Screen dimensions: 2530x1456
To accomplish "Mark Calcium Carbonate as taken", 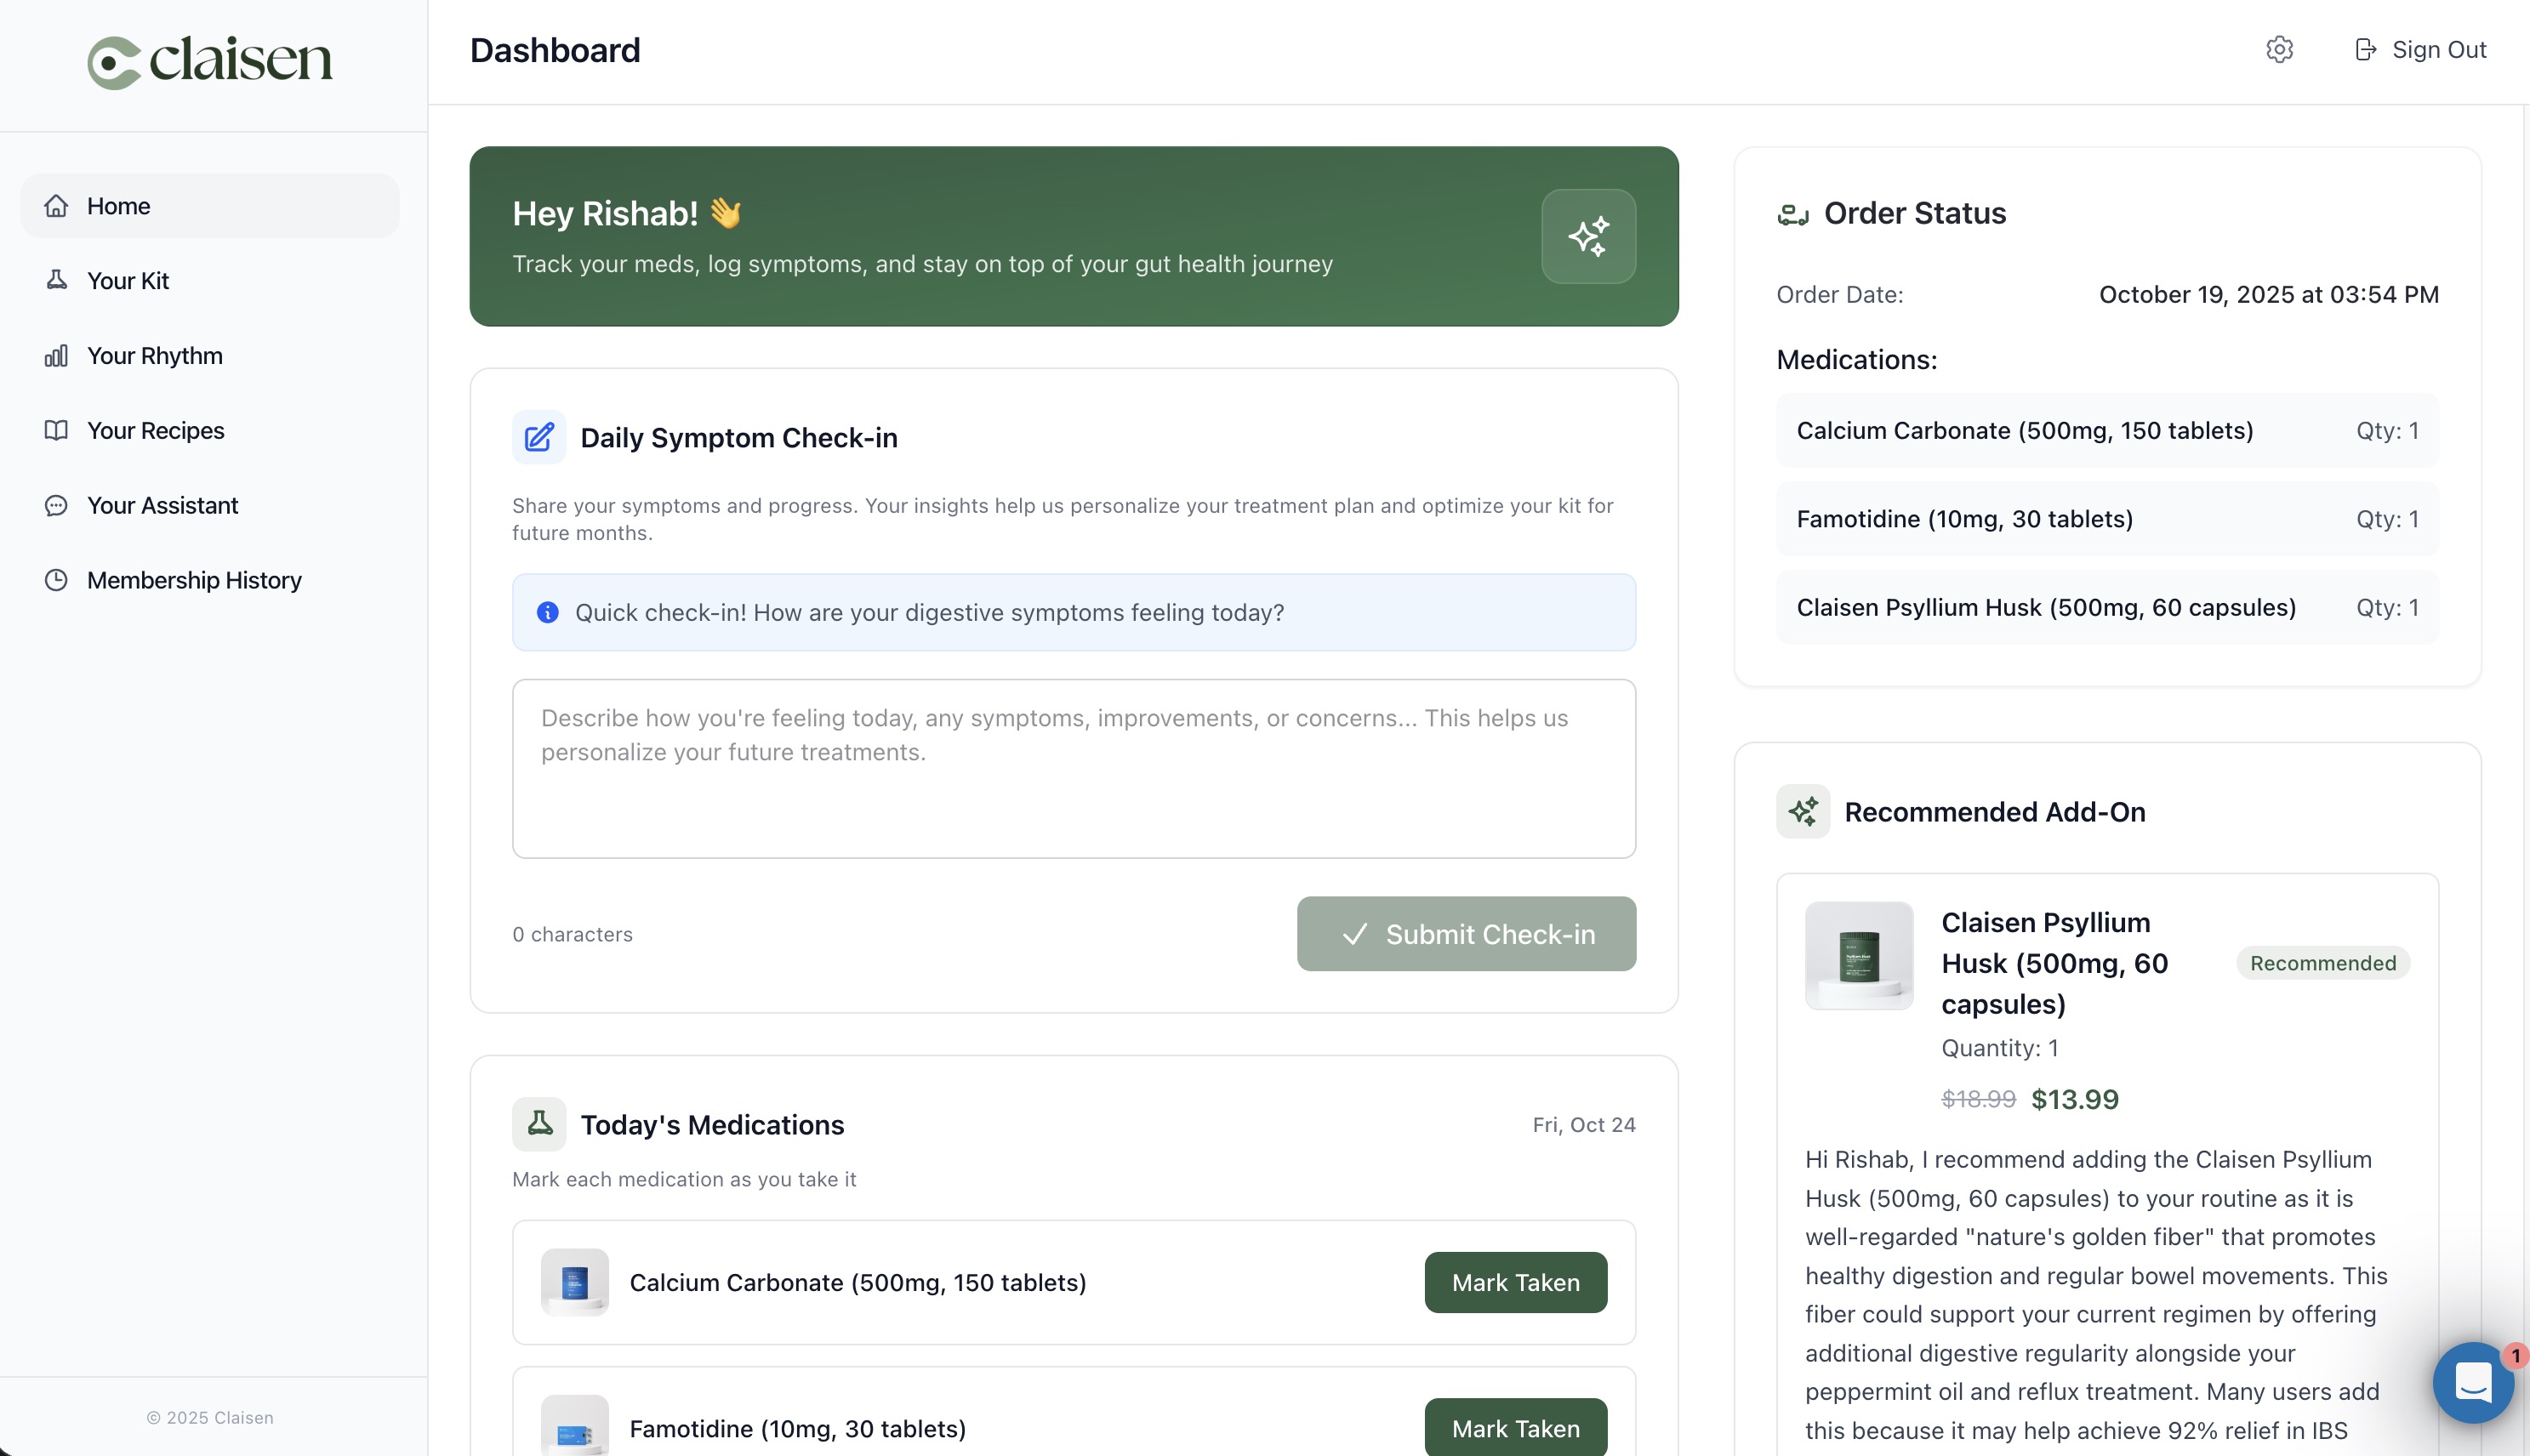I will pyautogui.click(x=1515, y=1281).
